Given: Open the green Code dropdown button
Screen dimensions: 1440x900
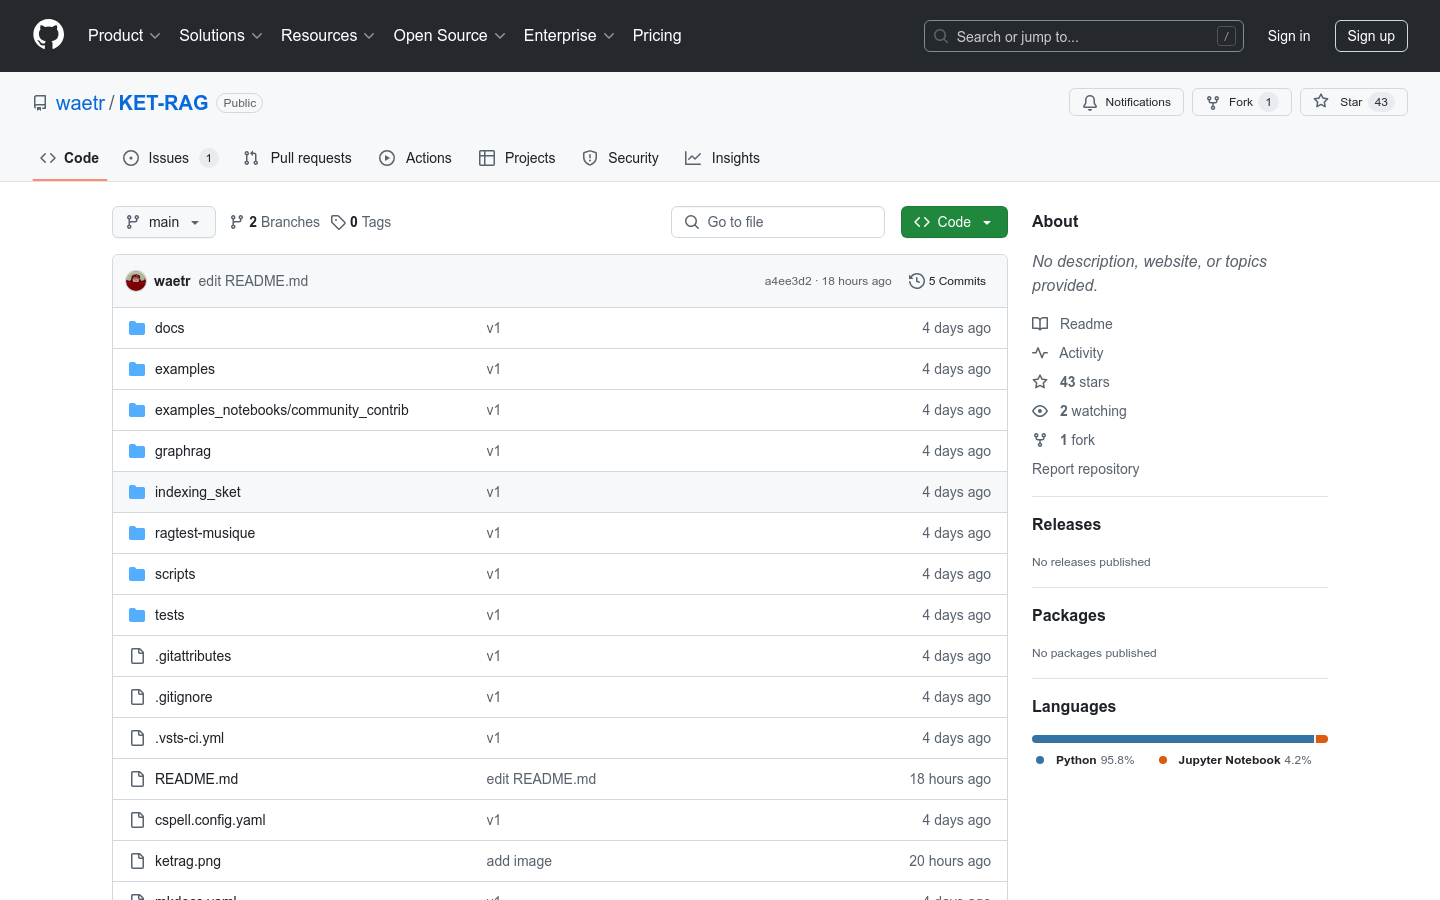Looking at the screenshot, I should 954,222.
